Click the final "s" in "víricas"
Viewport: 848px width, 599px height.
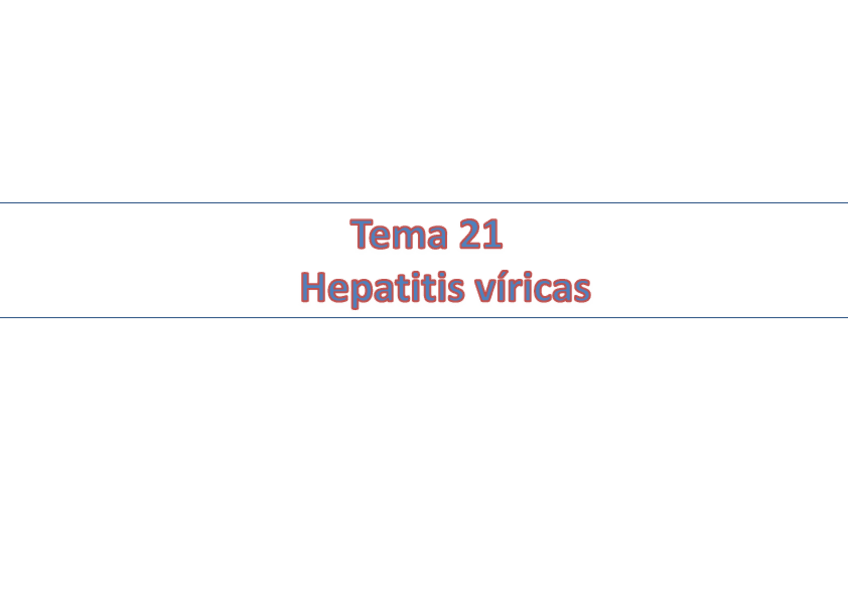coord(581,290)
